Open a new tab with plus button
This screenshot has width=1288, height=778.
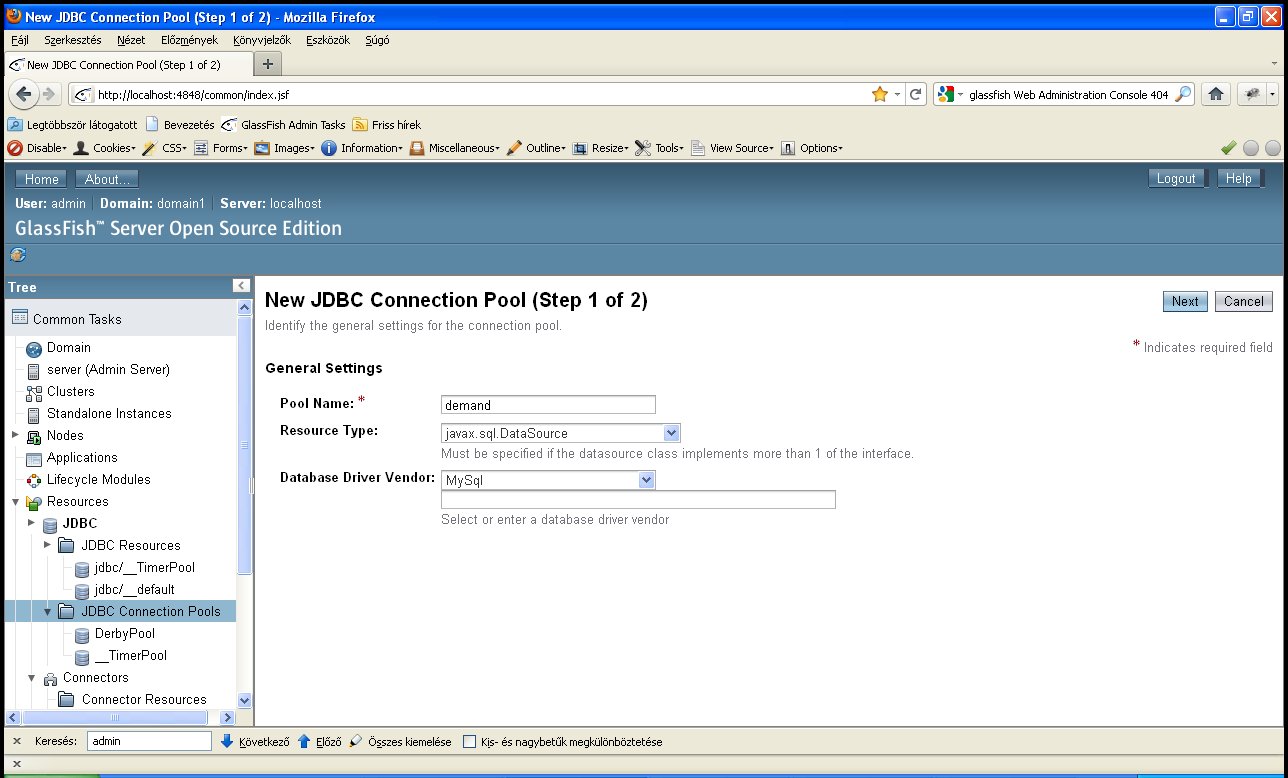267,64
